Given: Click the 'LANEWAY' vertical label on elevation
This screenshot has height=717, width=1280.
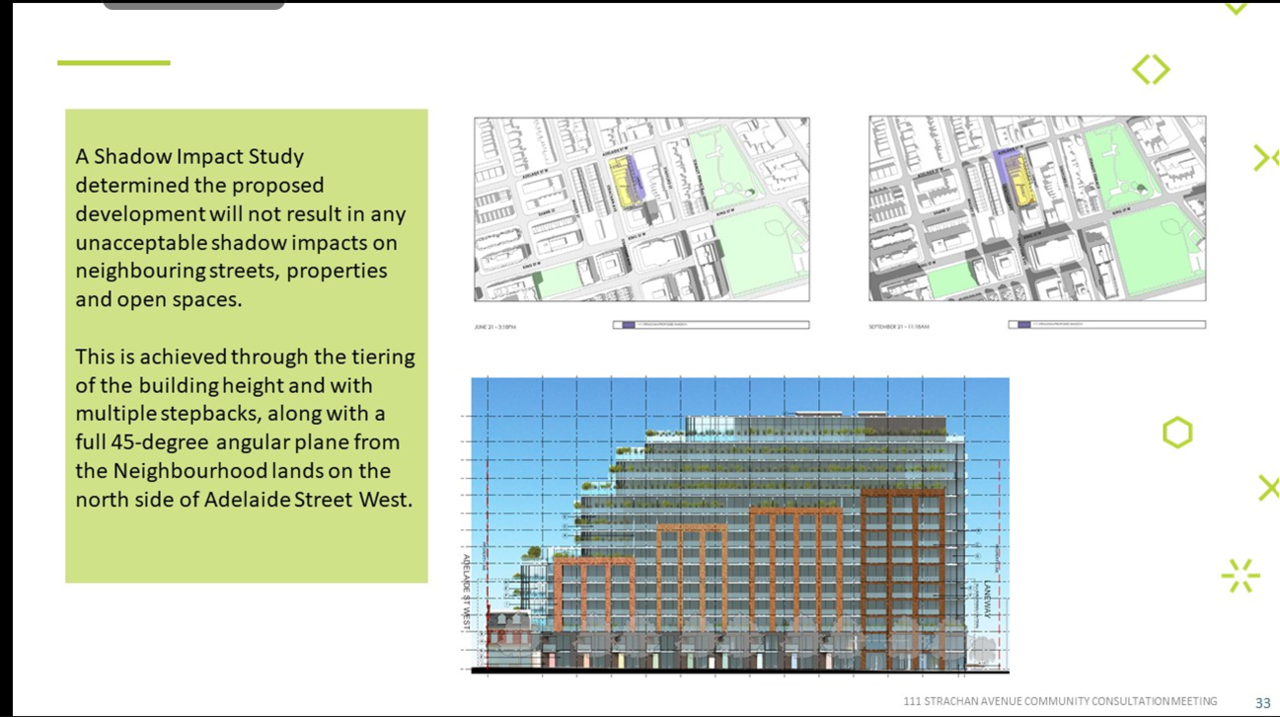Looking at the screenshot, I should [986, 600].
